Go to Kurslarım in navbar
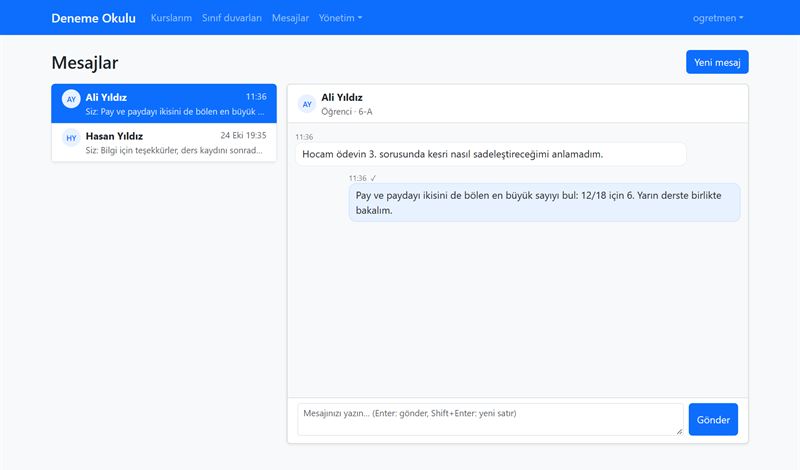 (x=171, y=18)
